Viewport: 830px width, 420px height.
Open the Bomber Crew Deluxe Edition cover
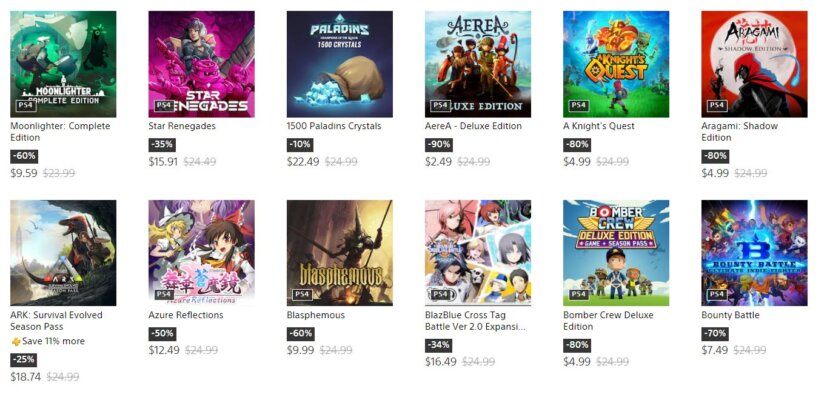[x=615, y=253]
